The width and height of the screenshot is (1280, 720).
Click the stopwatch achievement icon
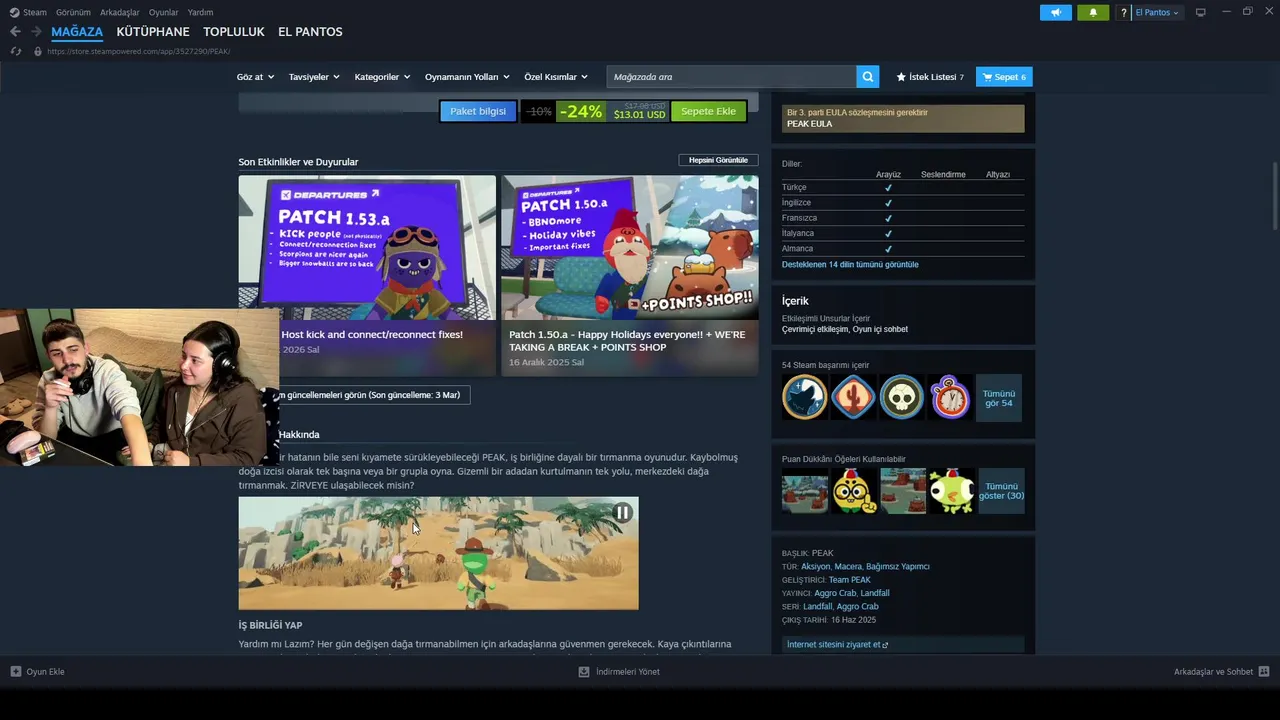click(950, 397)
